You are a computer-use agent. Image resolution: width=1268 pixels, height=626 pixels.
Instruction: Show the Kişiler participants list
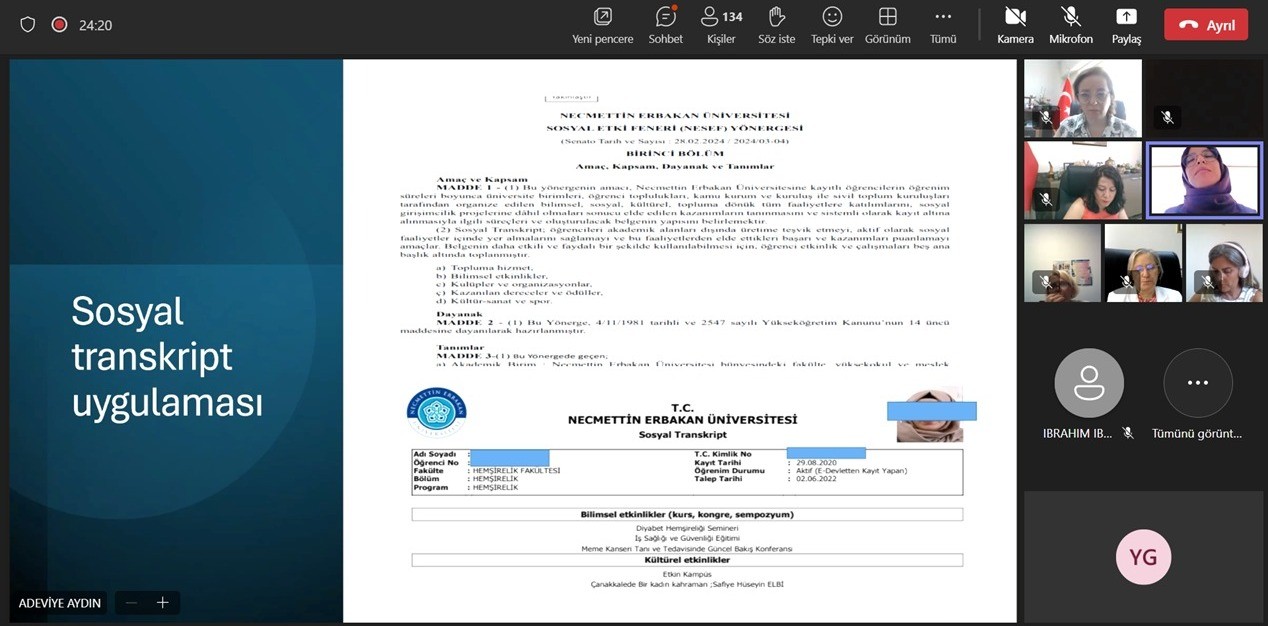pyautogui.click(x=721, y=17)
